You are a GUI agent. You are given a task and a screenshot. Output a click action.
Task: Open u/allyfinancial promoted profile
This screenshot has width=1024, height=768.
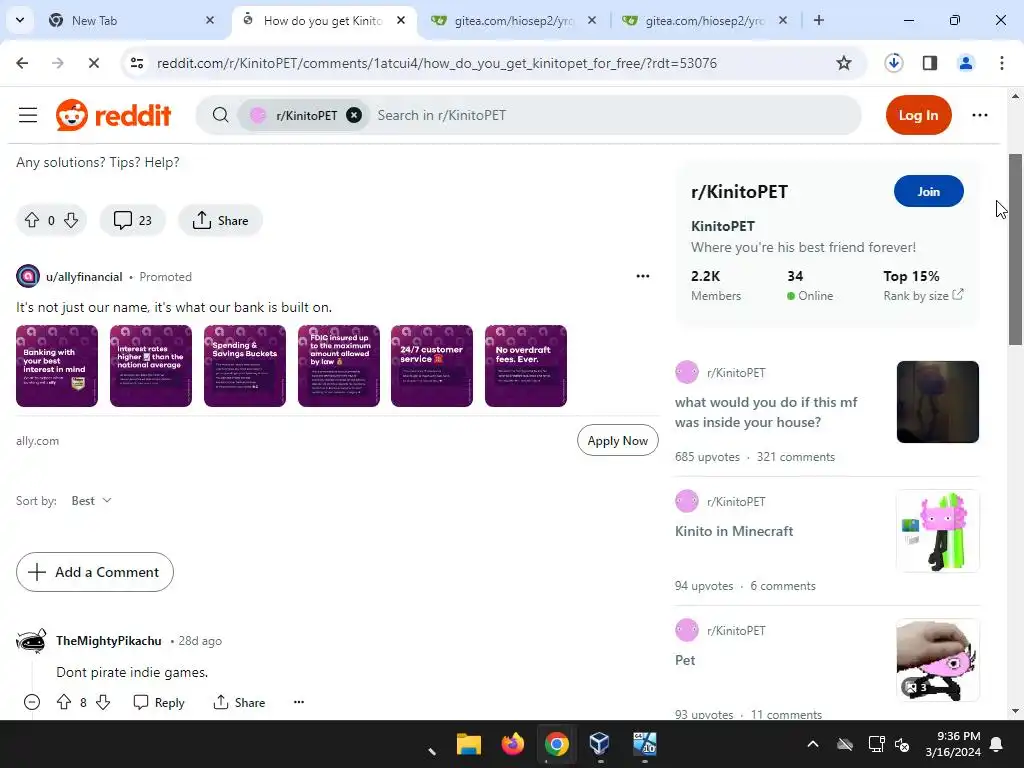coord(84,277)
